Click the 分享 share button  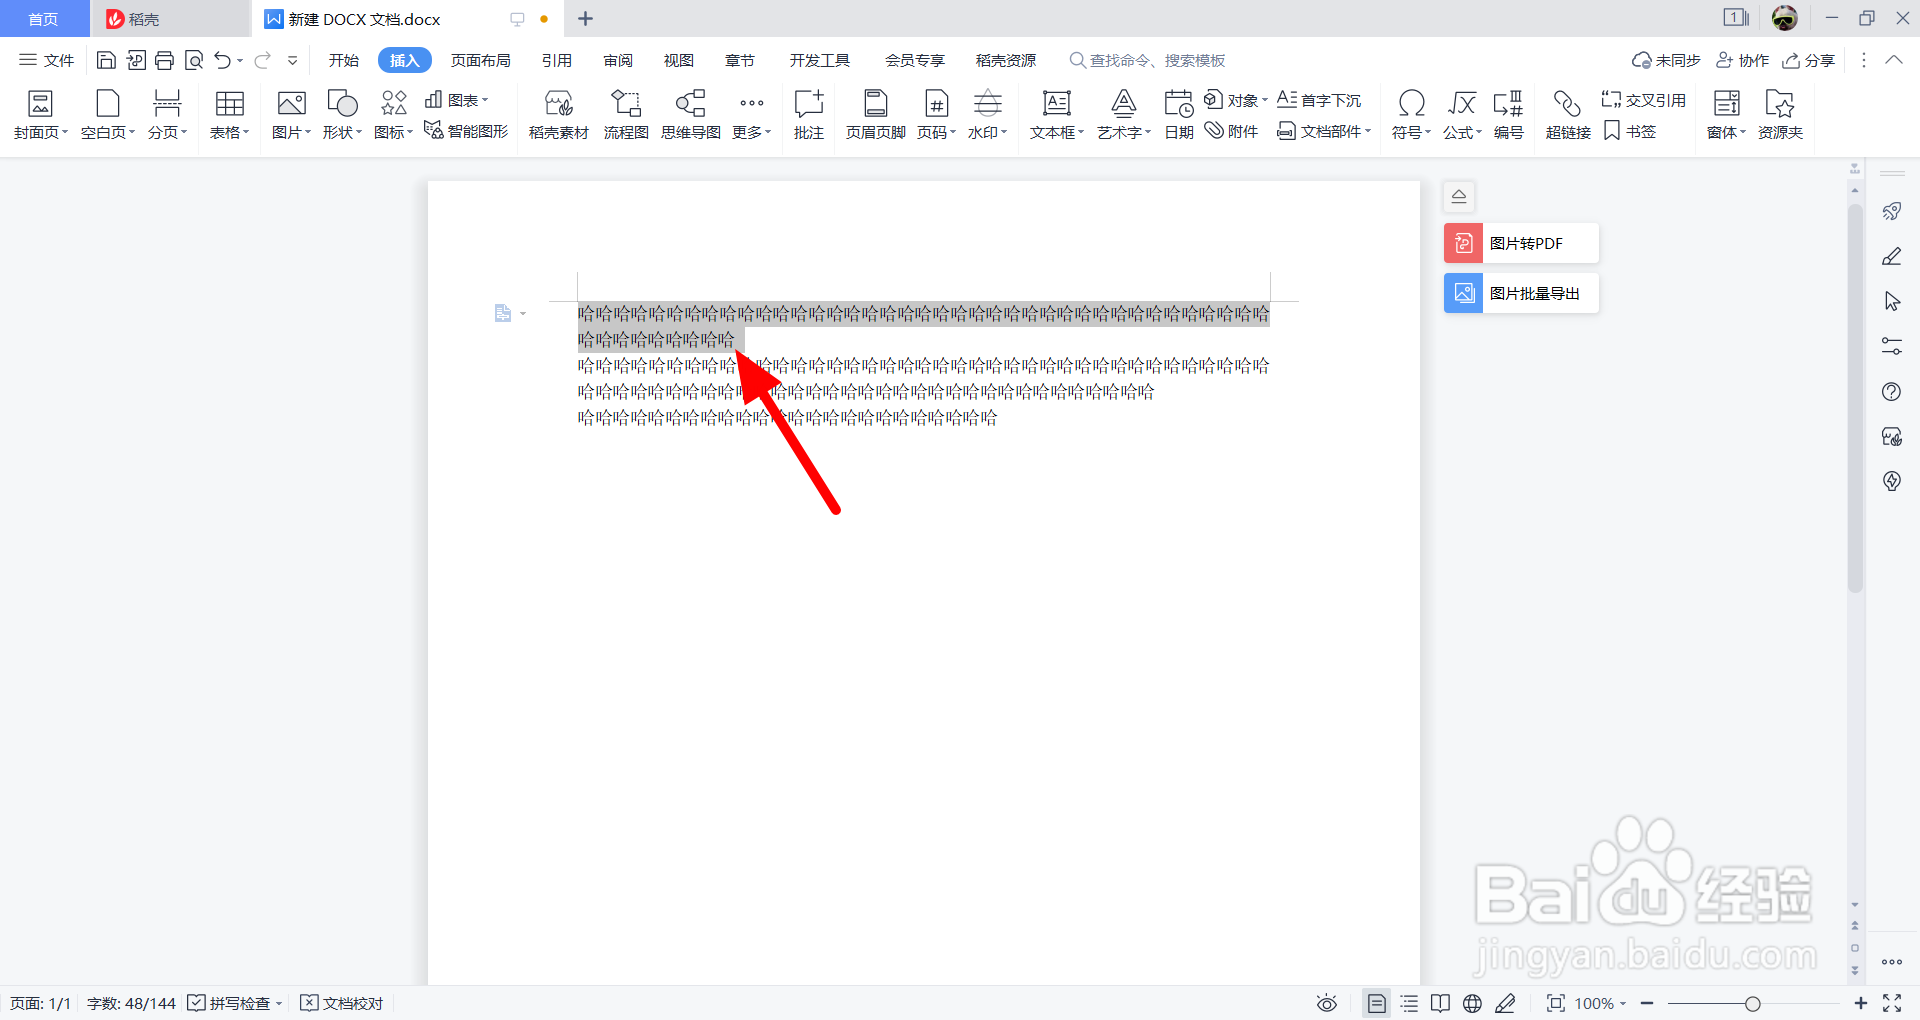click(x=1809, y=60)
